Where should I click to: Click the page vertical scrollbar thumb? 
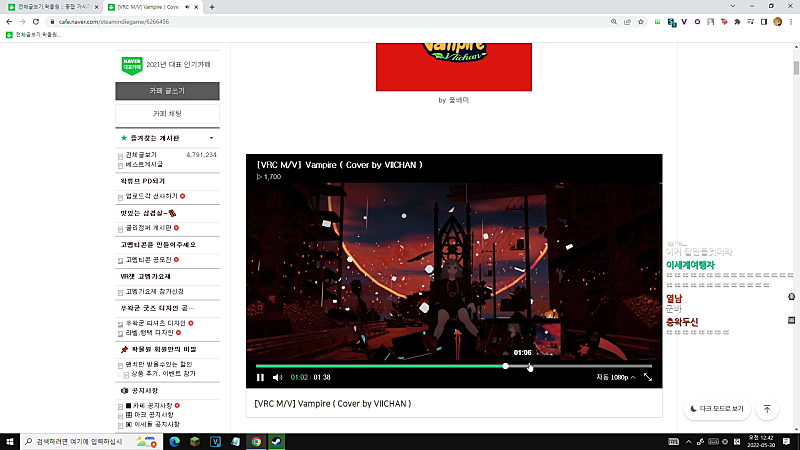point(796,68)
